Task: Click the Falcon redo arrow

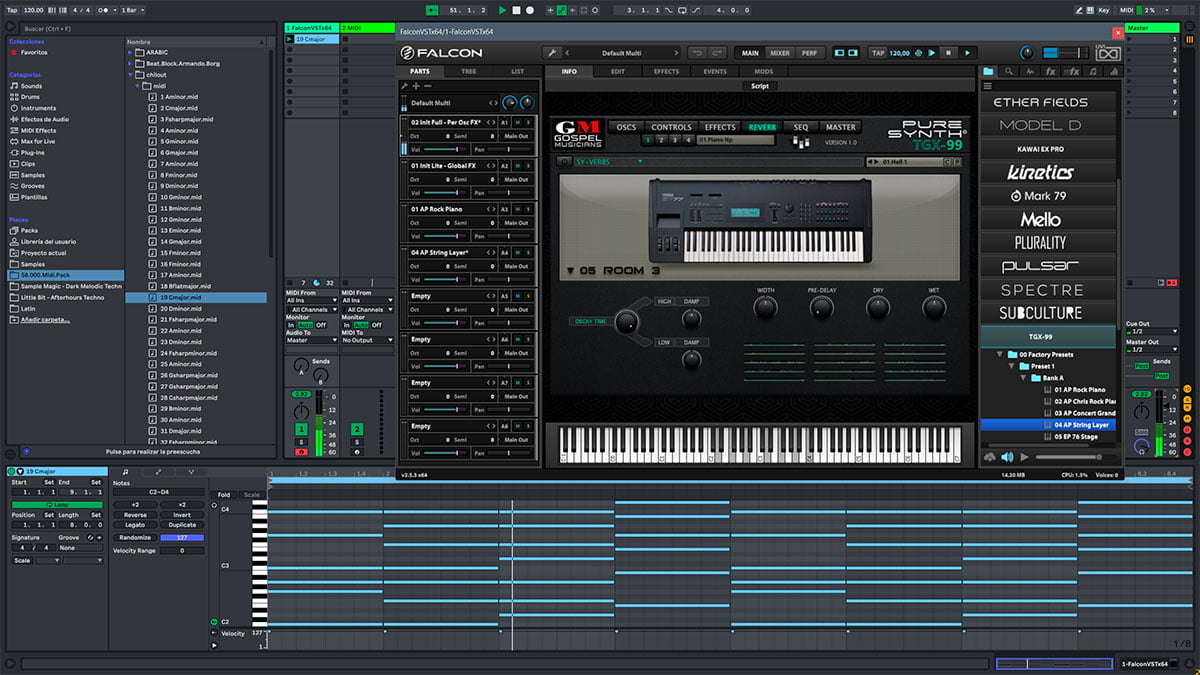Action: click(718, 53)
